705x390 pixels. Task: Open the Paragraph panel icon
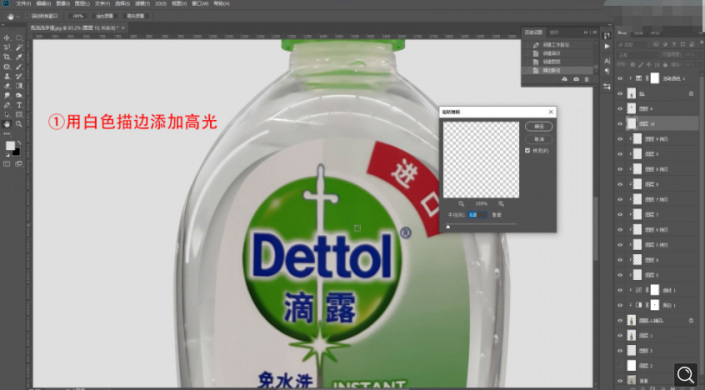coord(607,71)
